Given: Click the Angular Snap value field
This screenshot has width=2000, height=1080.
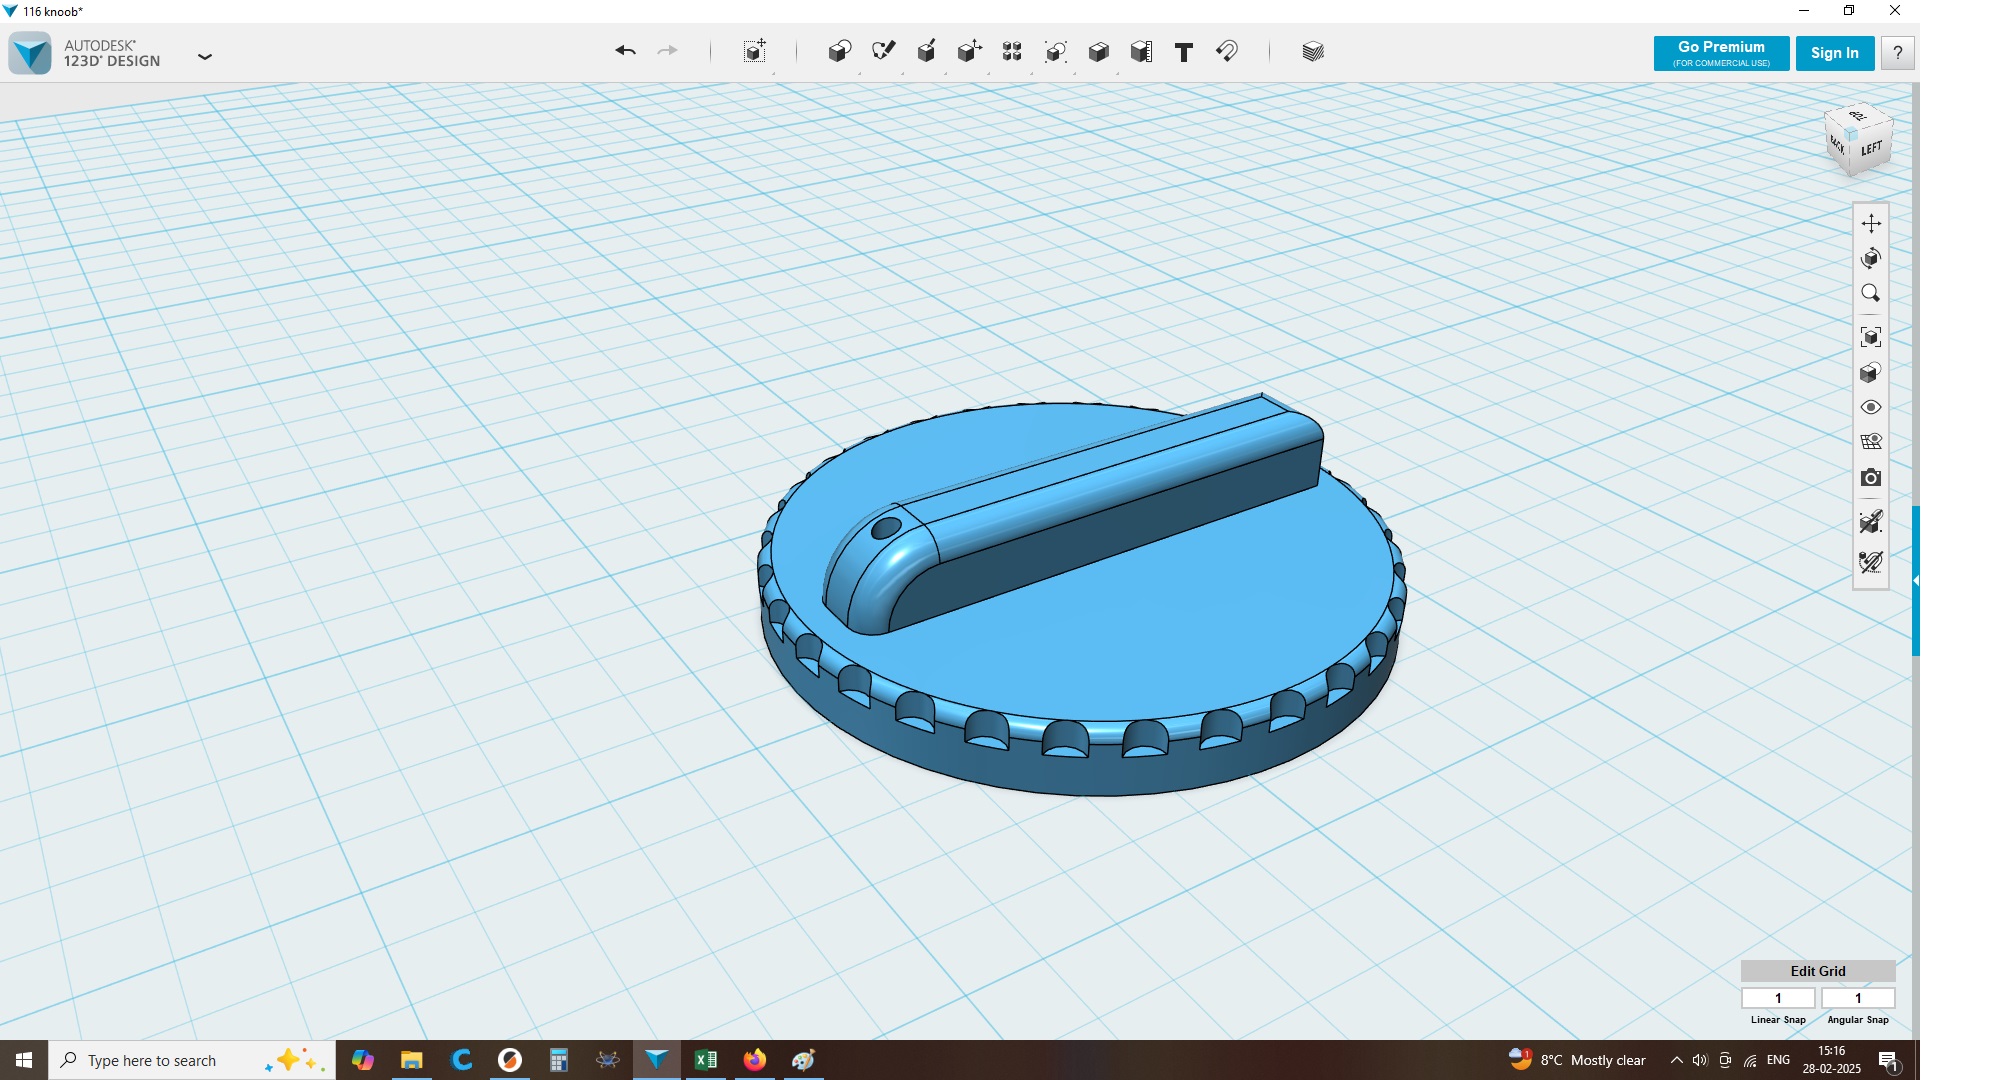Looking at the screenshot, I should point(1858,998).
